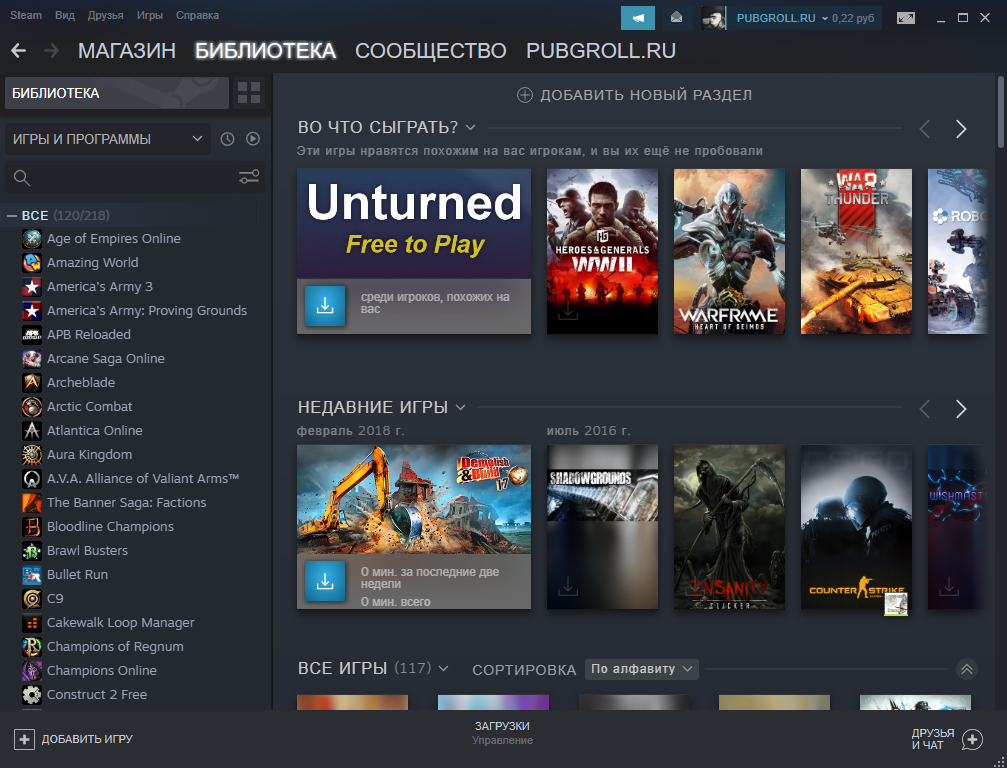Screen dimensions: 1007x768
Task: Click the profile avatar picture
Action: pos(713,18)
